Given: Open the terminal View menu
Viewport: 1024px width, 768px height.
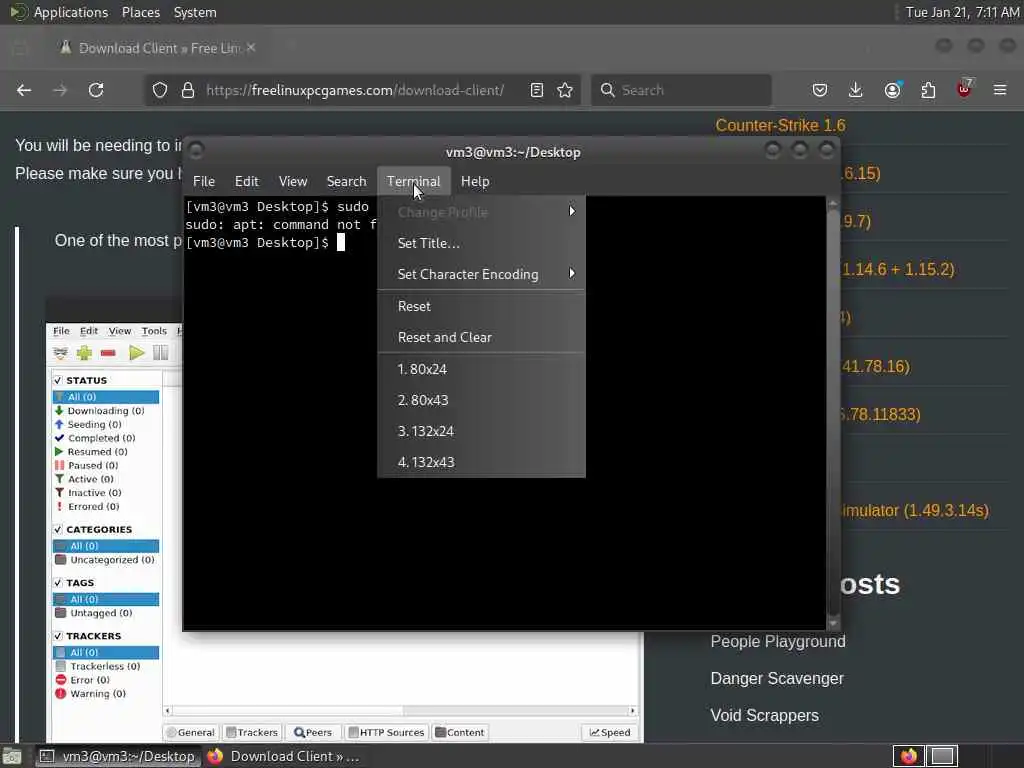Looking at the screenshot, I should pyautogui.click(x=293, y=182).
